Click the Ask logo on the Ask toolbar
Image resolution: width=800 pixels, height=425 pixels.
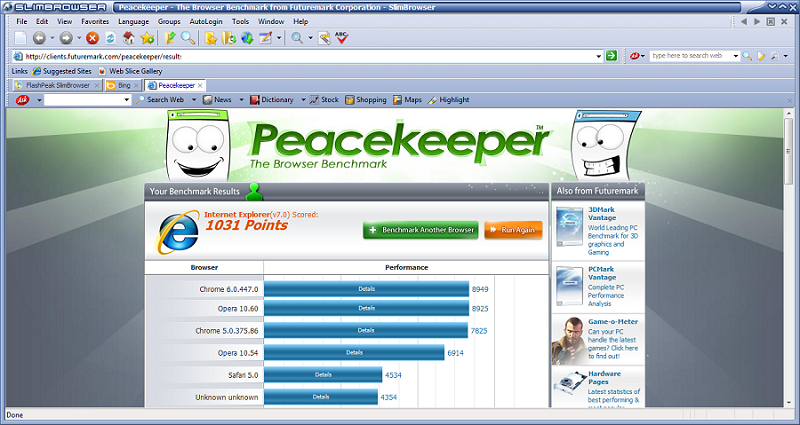(x=22, y=100)
